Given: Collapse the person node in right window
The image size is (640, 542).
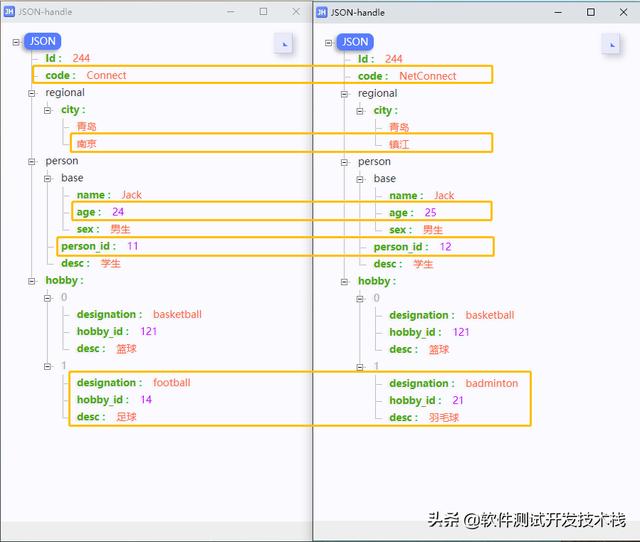Looking at the screenshot, I should point(344,162).
